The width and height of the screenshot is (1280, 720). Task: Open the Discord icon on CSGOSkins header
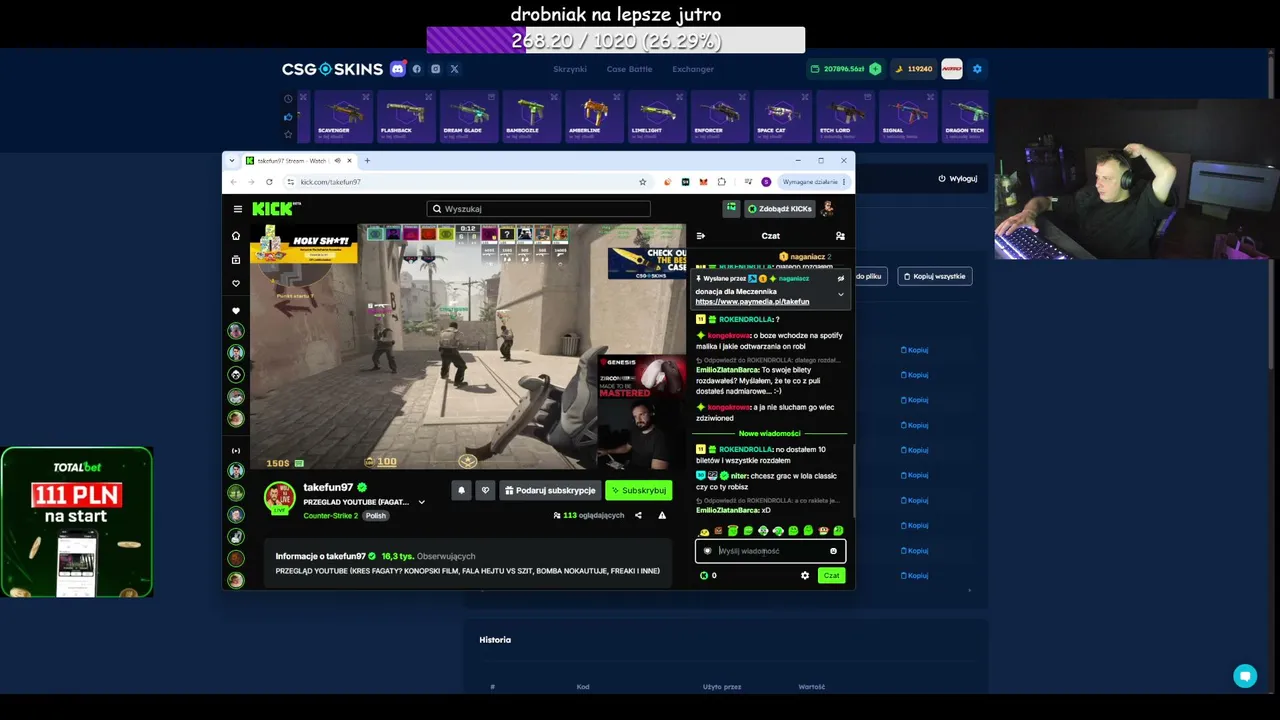coord(398,69)
